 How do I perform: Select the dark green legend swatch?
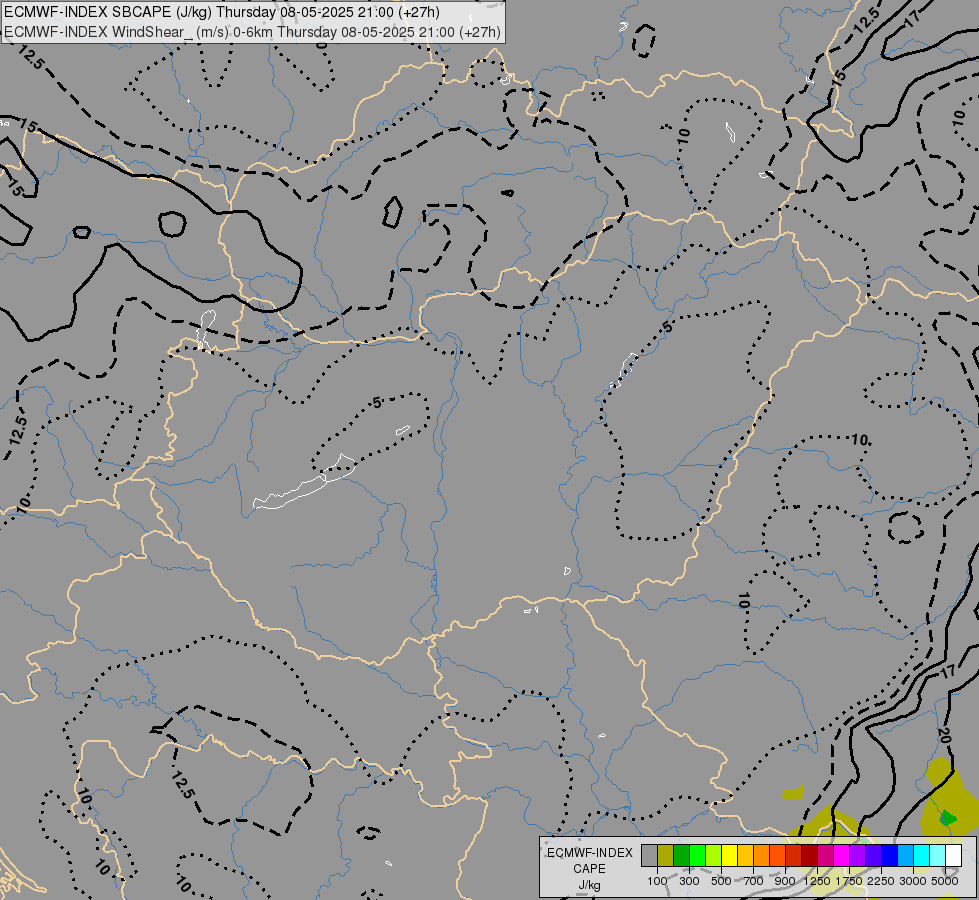[x=681, y=856]
